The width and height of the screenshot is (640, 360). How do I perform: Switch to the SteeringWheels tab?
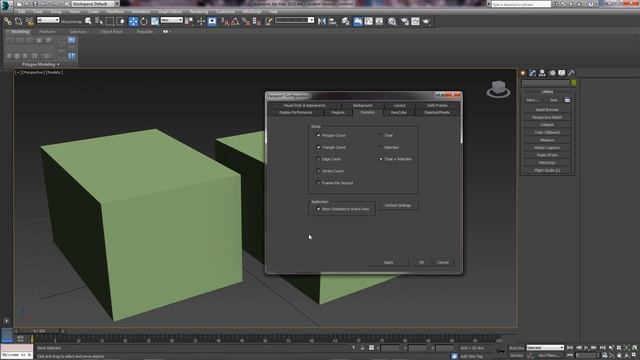click(x=437, y=112)
